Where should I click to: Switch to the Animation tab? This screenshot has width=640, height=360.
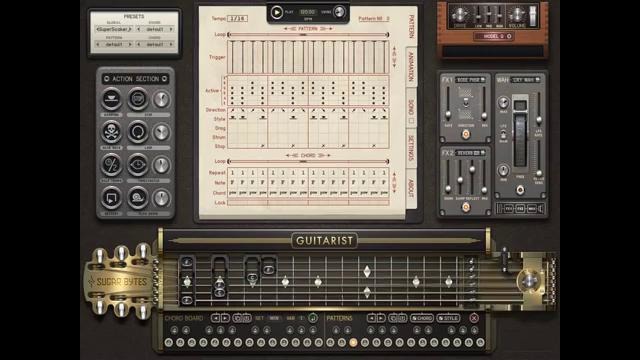pos(411,67)
